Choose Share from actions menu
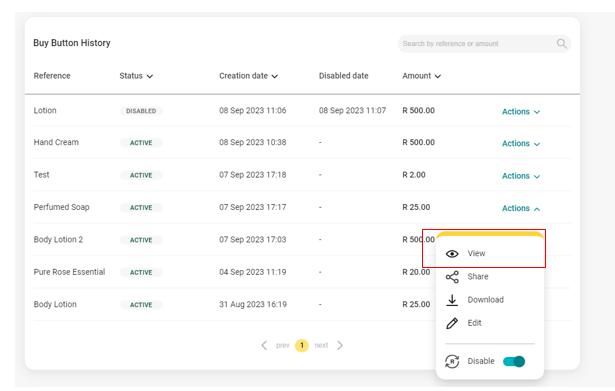 [478, 277]
